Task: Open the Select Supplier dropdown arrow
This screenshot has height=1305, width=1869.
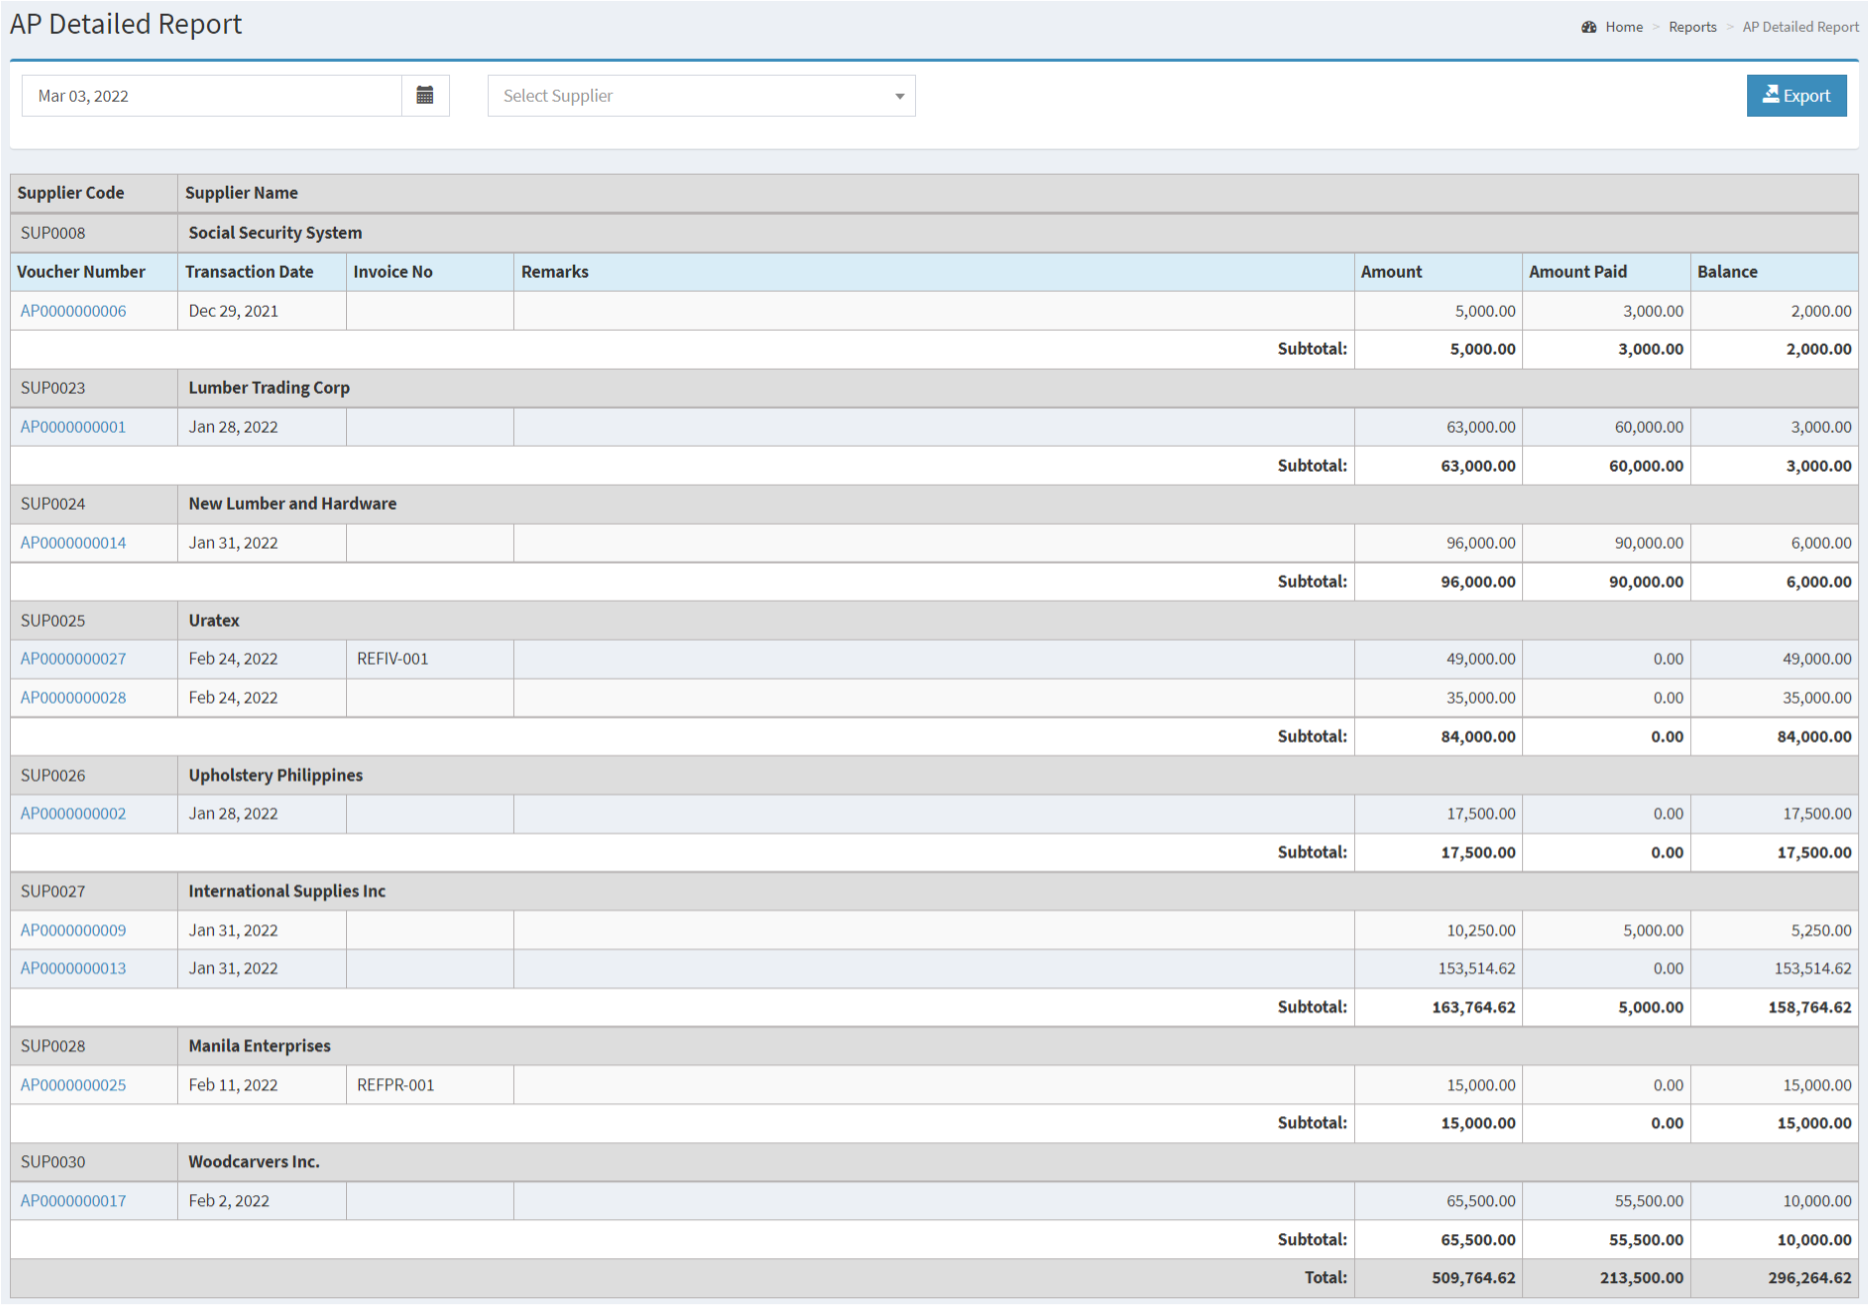Action: (x=899, y=96)
